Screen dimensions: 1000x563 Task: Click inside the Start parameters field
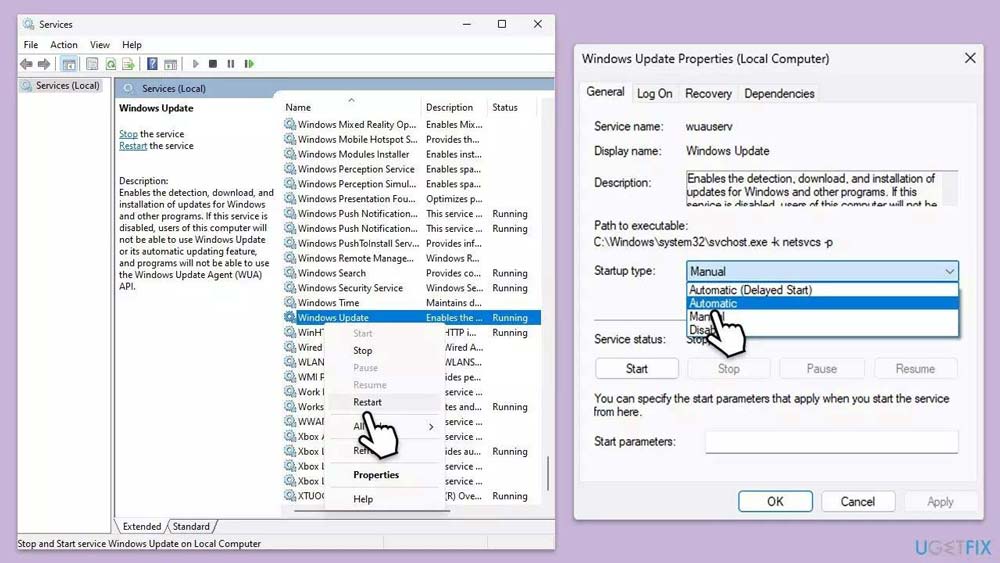[831, 441]
